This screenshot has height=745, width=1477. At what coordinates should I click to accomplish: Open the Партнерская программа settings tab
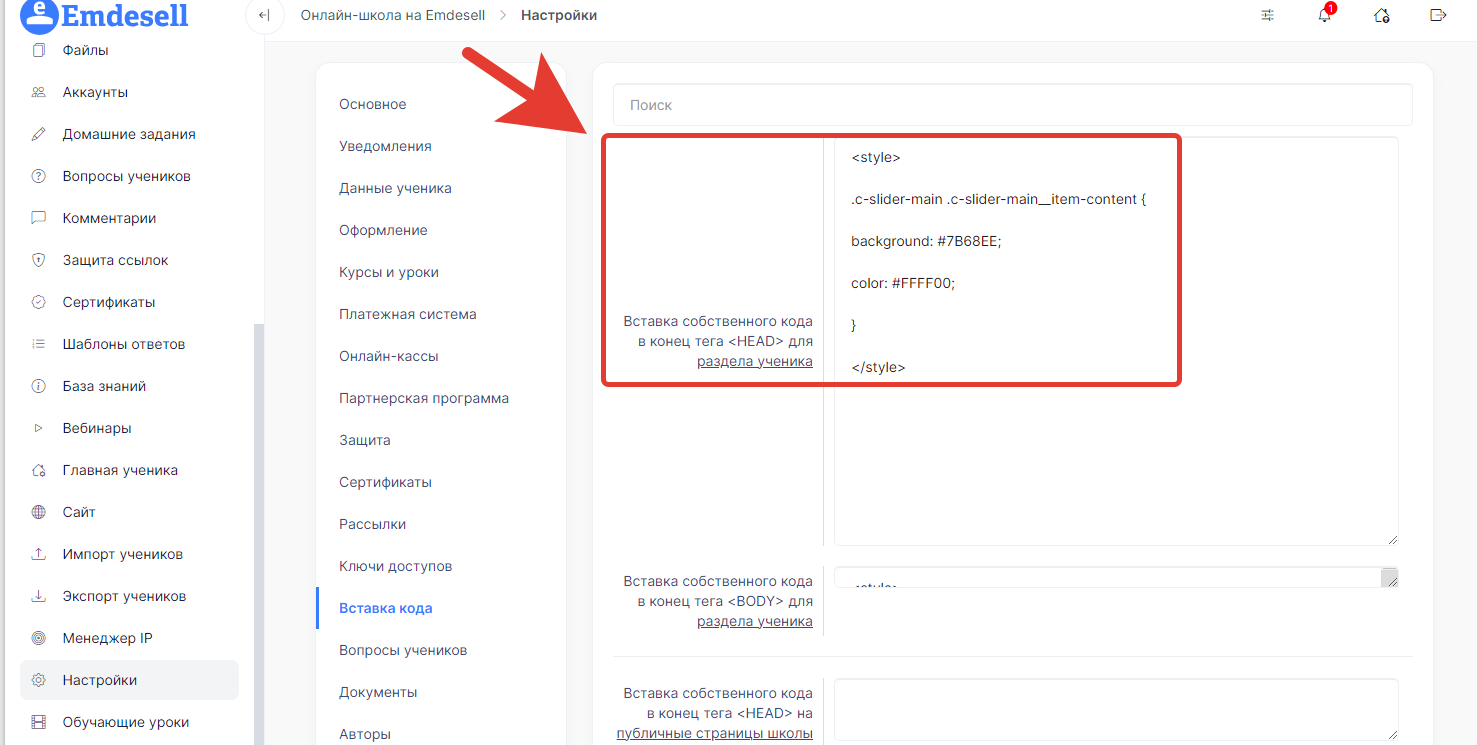pyautogui.click(x=423, y=398)
